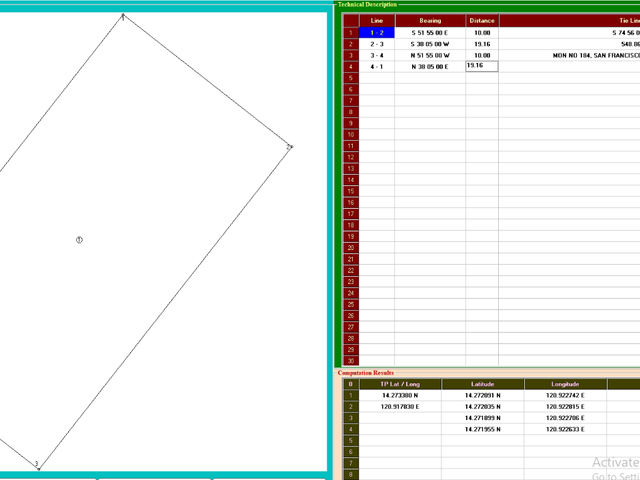Select the highlighted Line 1 - 2 cell
This screenshot has width=640, height=480.
point(377,33)
